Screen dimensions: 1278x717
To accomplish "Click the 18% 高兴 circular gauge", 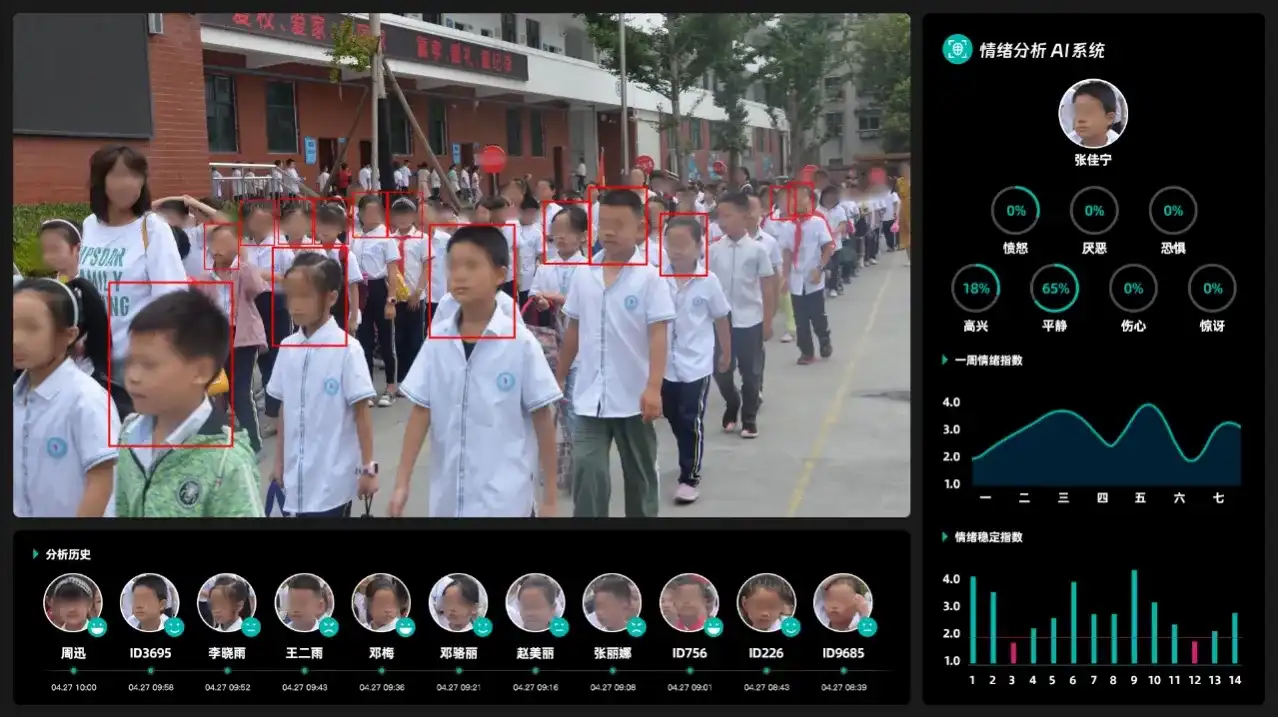I will coord(975,289).
